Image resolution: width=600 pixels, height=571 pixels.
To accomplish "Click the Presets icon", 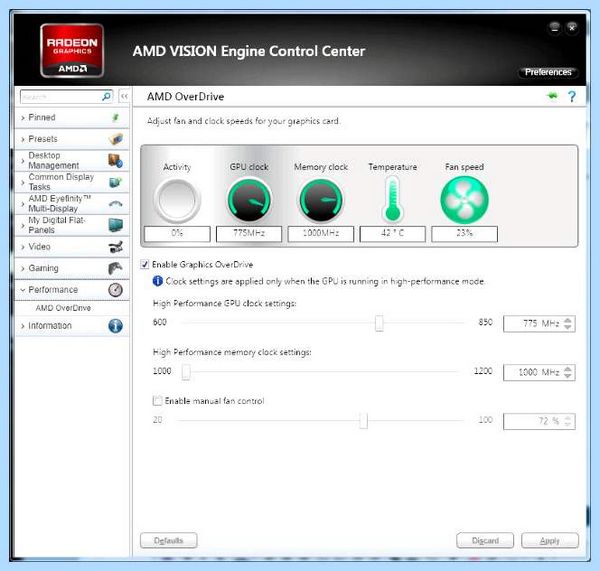I will (116, 139).
